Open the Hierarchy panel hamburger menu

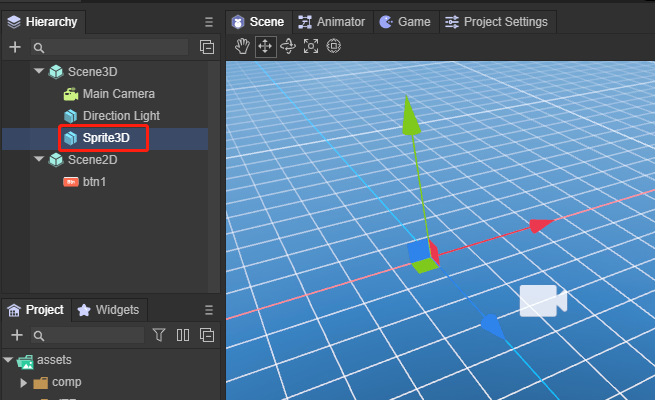pos(208,21)
